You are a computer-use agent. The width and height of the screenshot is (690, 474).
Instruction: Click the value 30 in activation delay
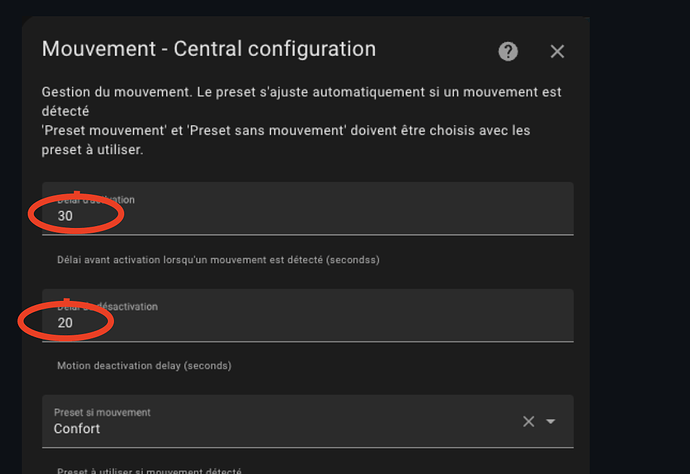(65, 216)
